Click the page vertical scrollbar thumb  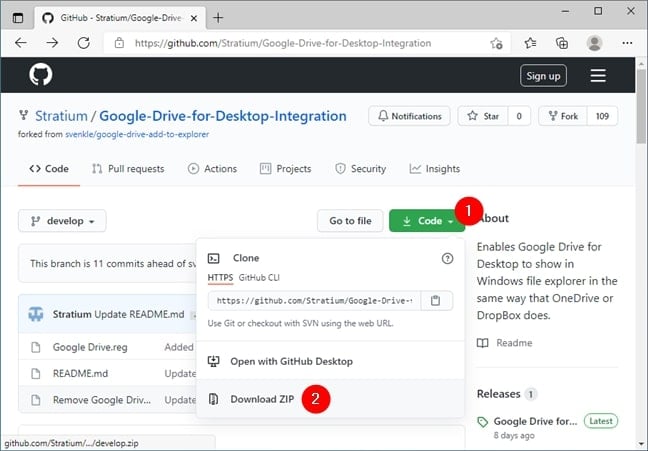(x=641, y=108)
